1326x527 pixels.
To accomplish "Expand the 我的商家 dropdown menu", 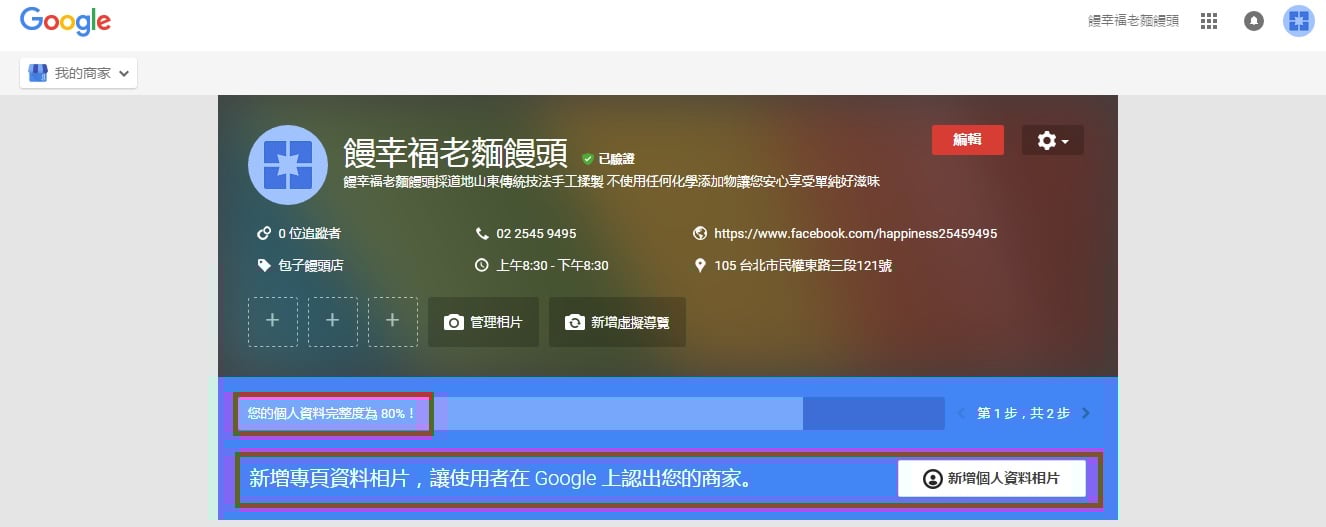I will click(79, 73).
